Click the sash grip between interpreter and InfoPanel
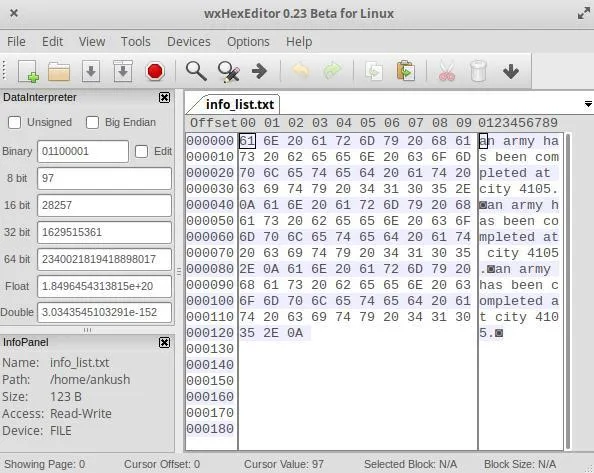The image size is (594, 473). coord(87,330)
